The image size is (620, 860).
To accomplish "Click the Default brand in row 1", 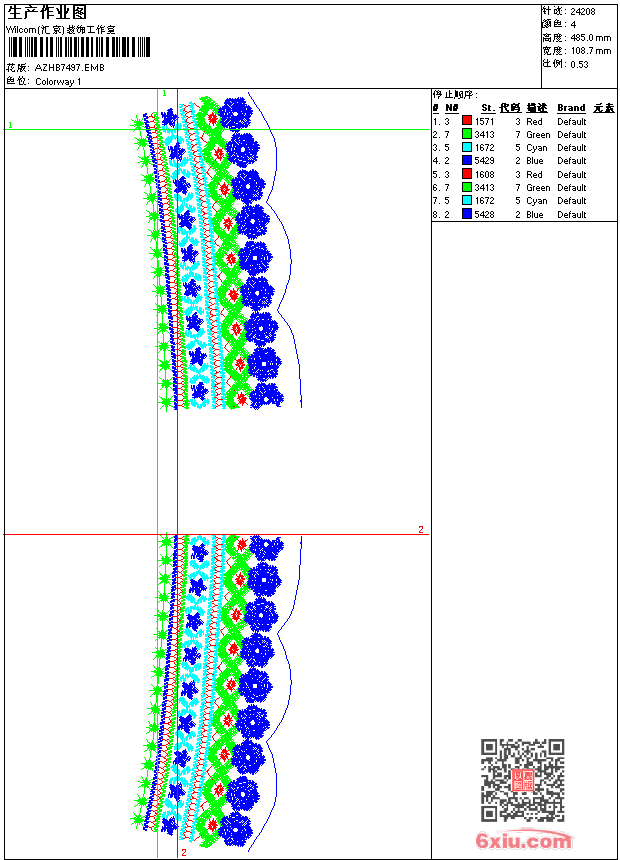I will (x=572, y=122).
